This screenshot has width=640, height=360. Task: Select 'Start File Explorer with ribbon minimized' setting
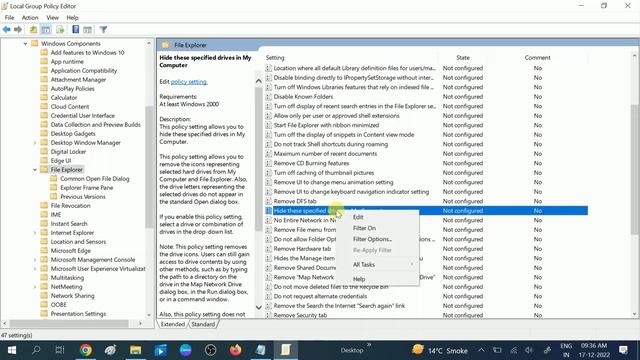pos(326,125)
